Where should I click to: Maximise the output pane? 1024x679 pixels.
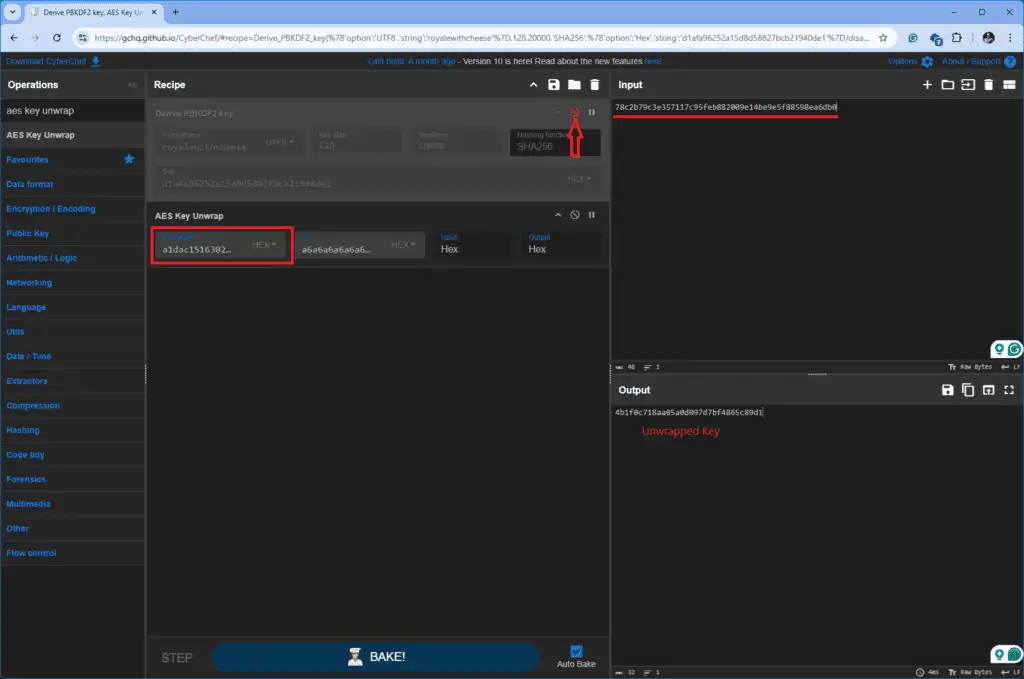point(1009,390)
